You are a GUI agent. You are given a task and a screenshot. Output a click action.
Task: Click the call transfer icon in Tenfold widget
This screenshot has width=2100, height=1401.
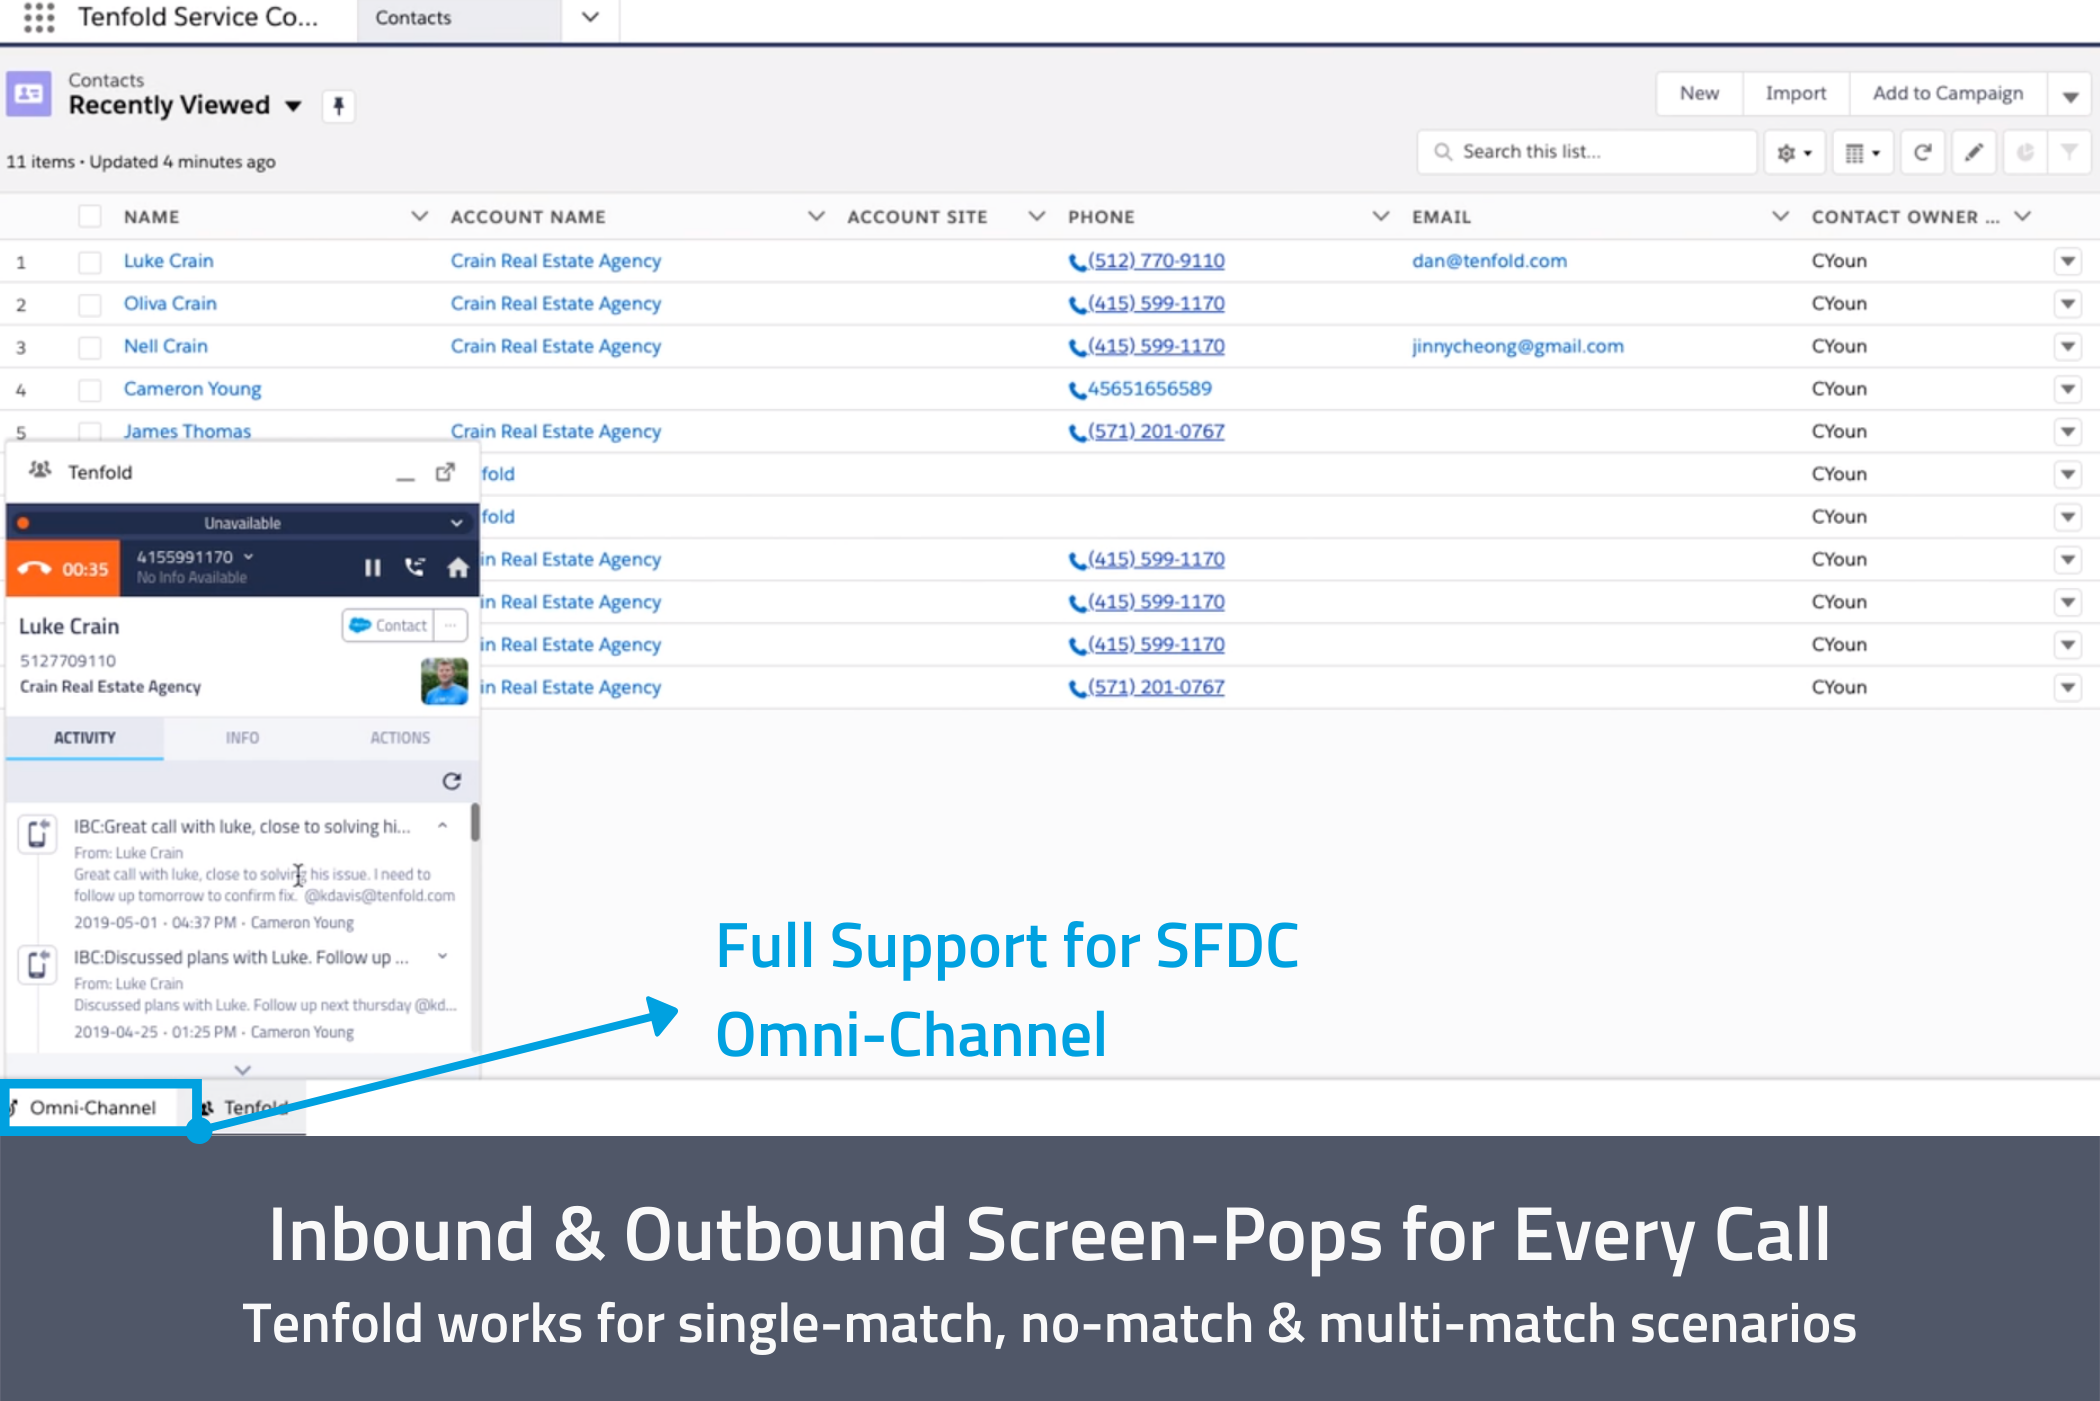(415, 567)
